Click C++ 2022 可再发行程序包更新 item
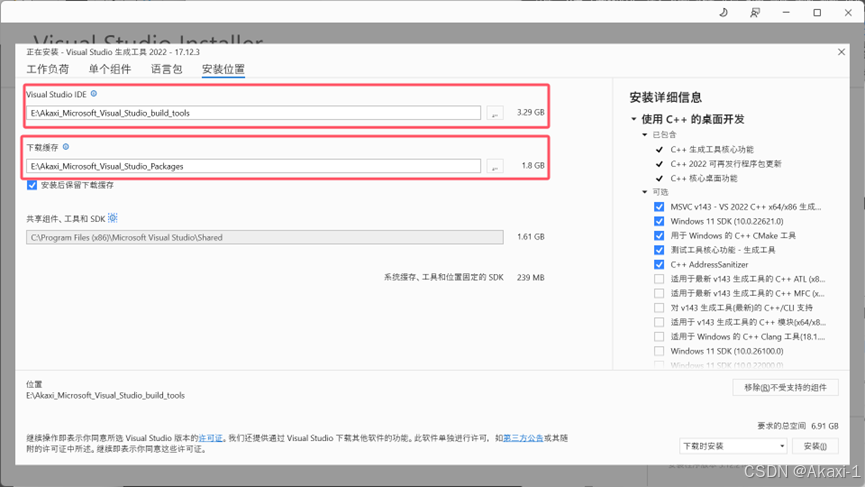This screenshot has height=487, width=865. [x=726, y=164]
